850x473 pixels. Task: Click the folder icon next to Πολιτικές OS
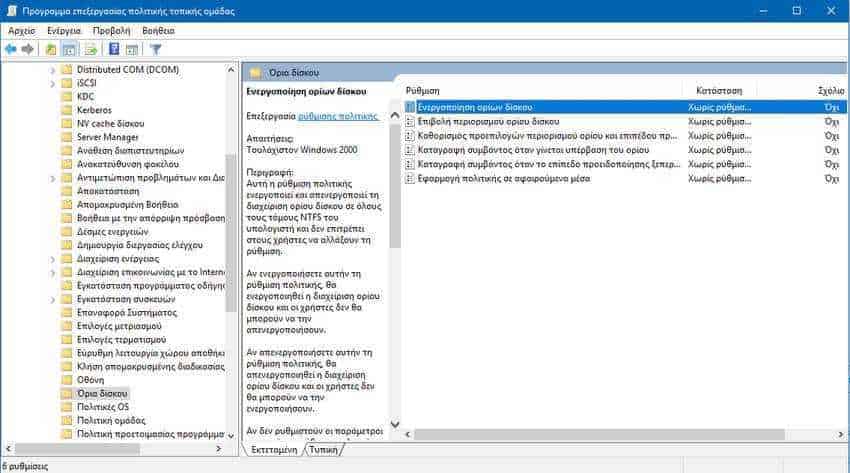tap(67, 407)
